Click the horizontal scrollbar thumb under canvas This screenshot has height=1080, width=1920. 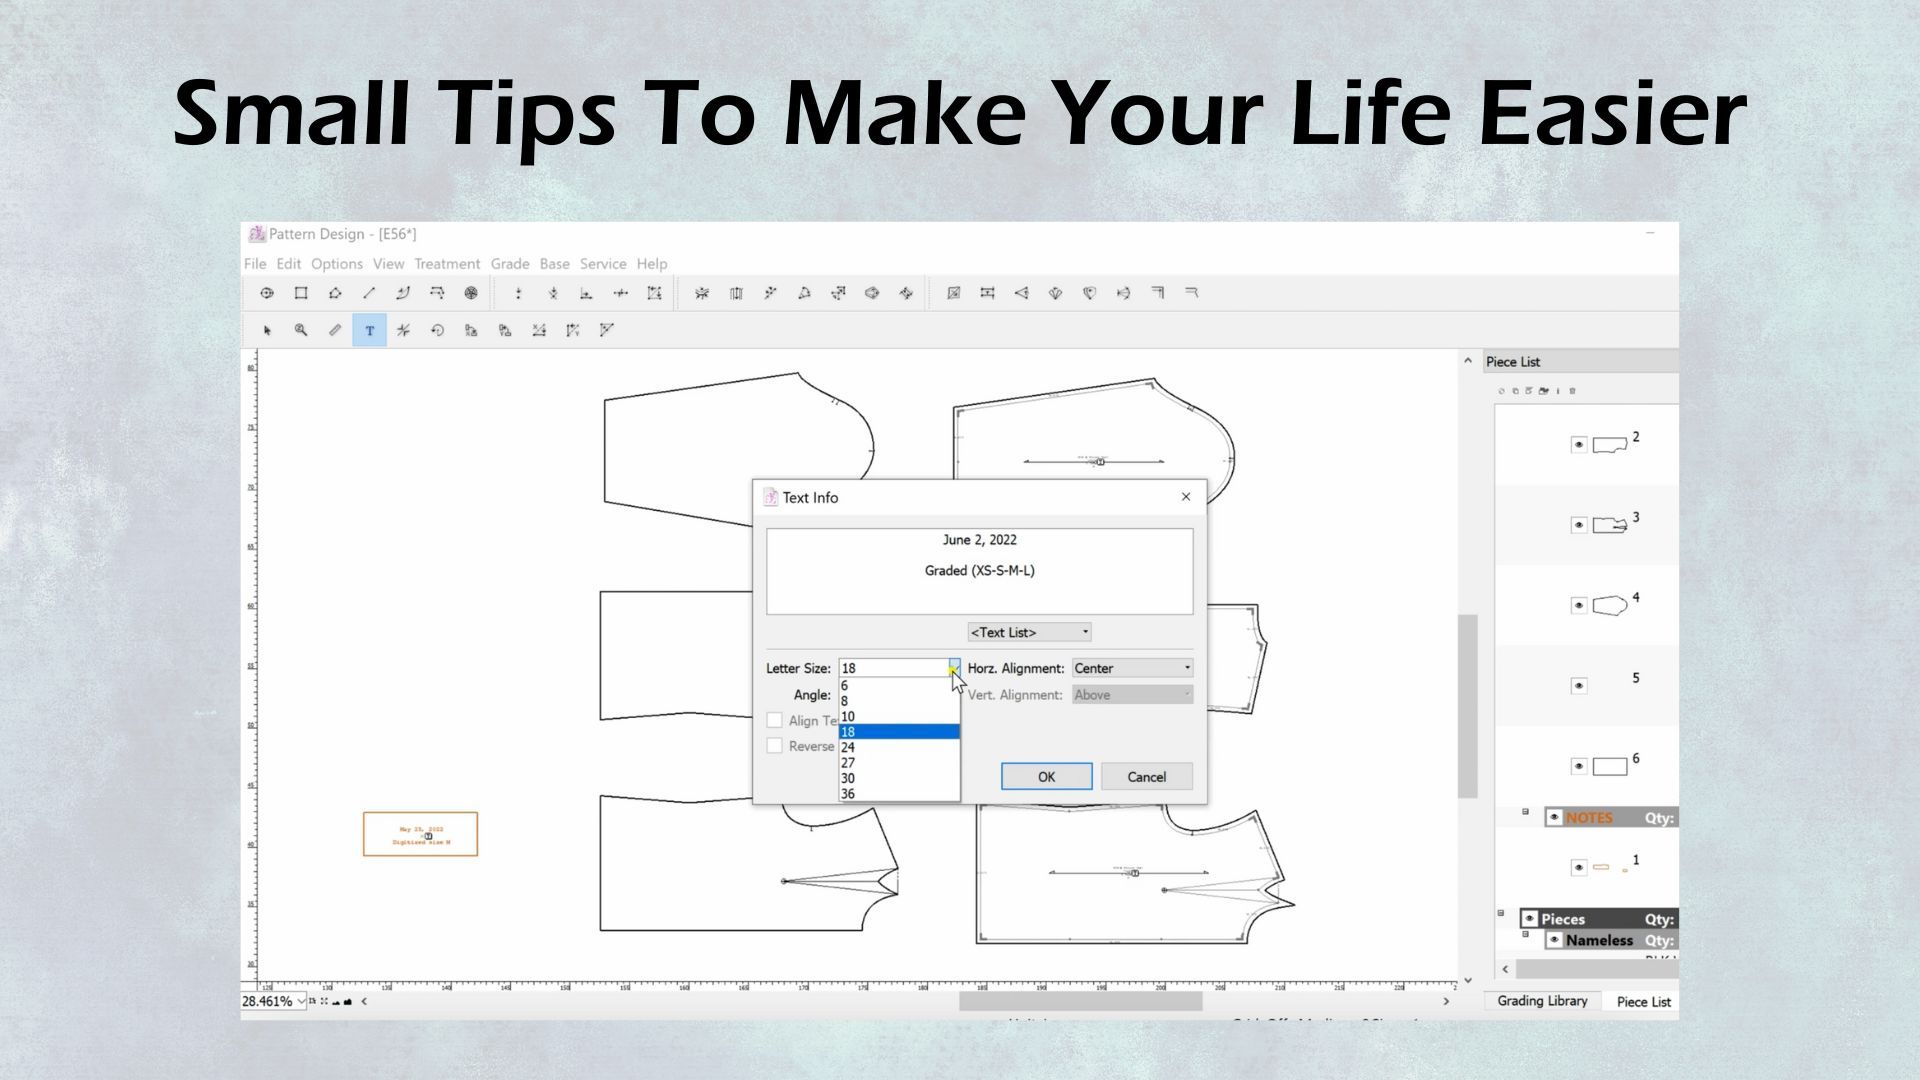click(x=1080, y=1001)
